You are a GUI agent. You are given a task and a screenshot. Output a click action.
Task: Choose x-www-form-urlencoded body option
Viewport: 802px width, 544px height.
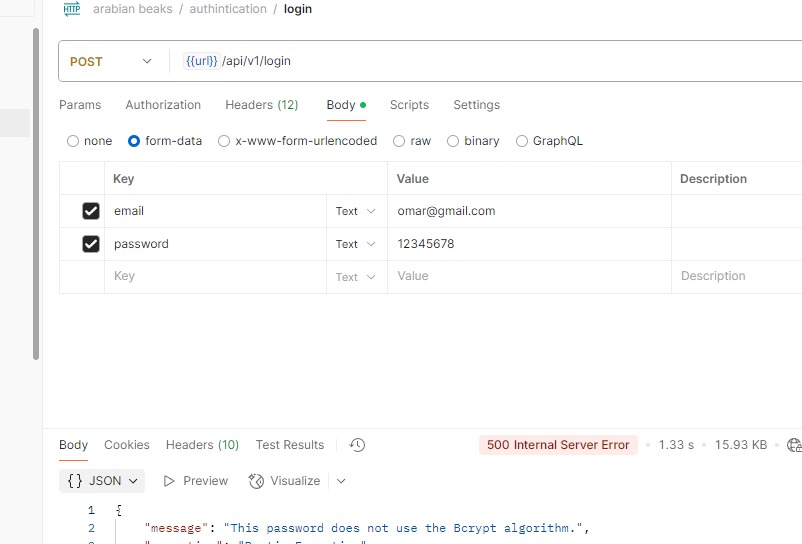click(224, 141)
